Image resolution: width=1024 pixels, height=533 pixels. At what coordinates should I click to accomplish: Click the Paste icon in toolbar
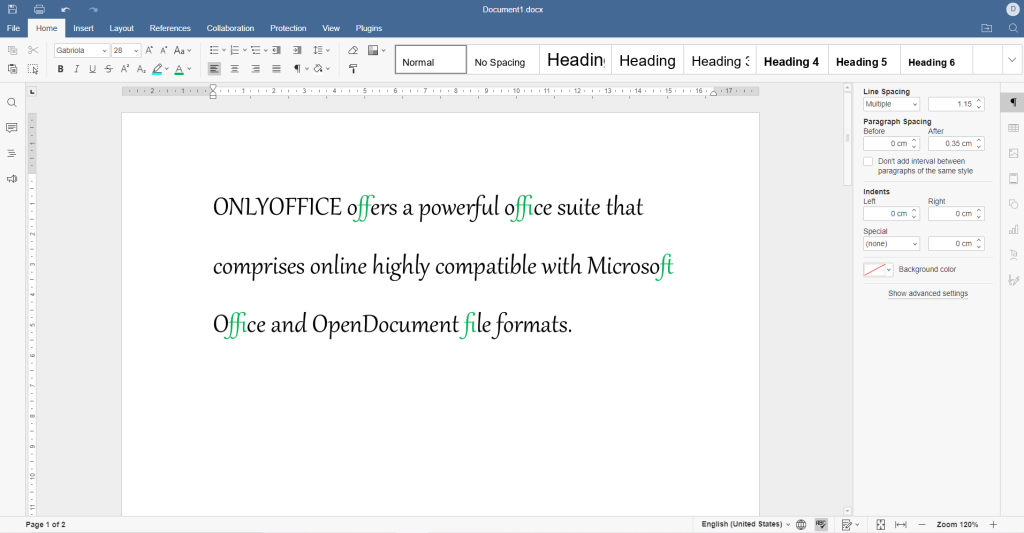point(12,69)
